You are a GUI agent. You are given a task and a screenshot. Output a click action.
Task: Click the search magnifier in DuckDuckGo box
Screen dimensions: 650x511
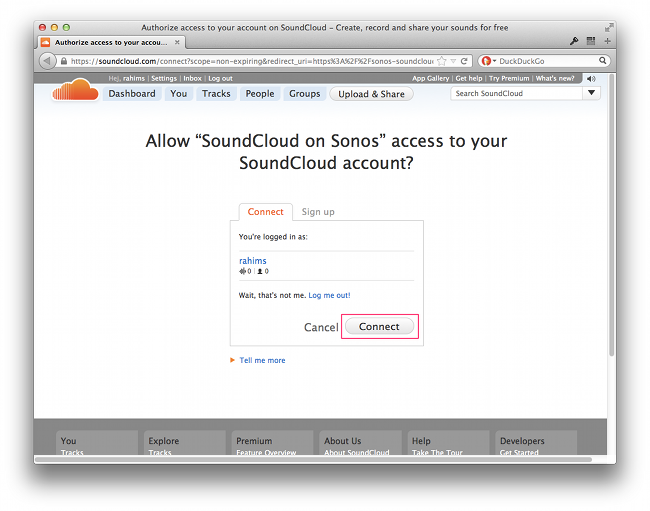[x=602, y=61]
